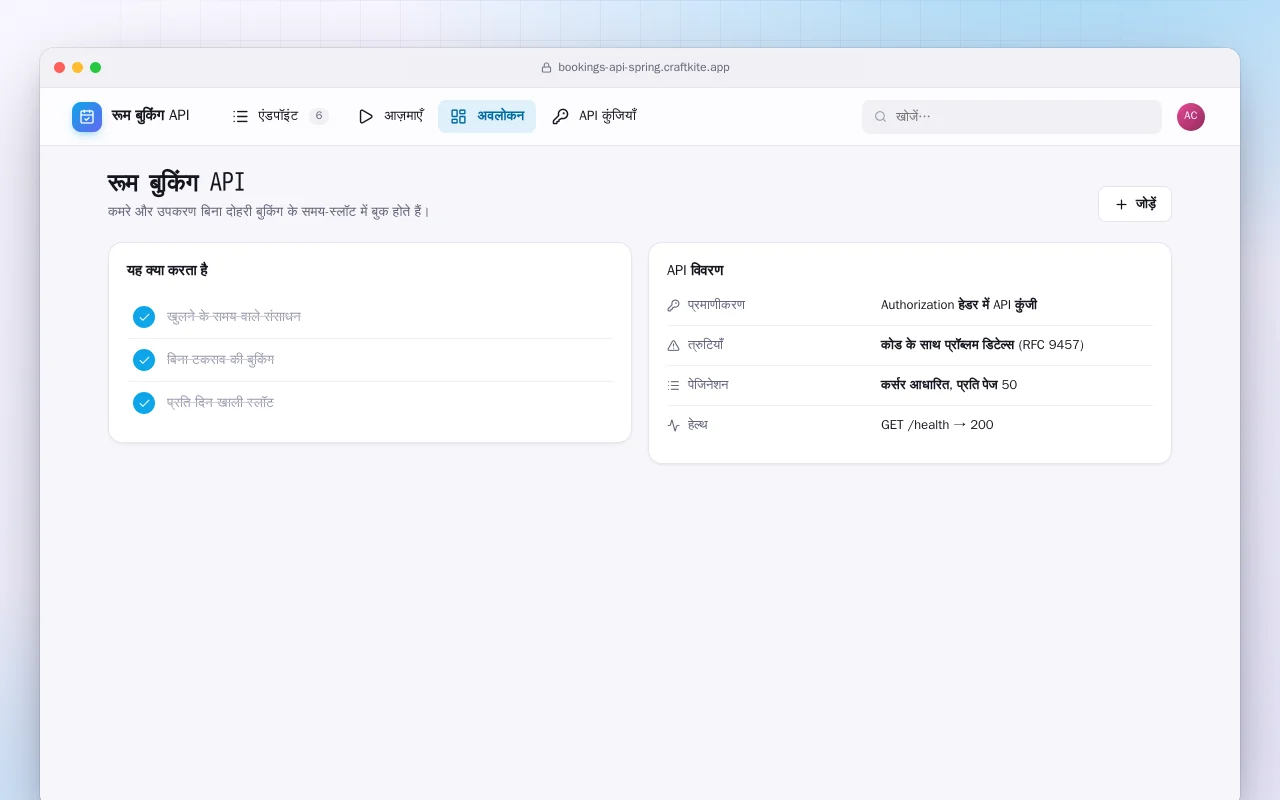
Task: Click the subtitle starting with कमरे और उपकरण
Action: click(269, 211)
